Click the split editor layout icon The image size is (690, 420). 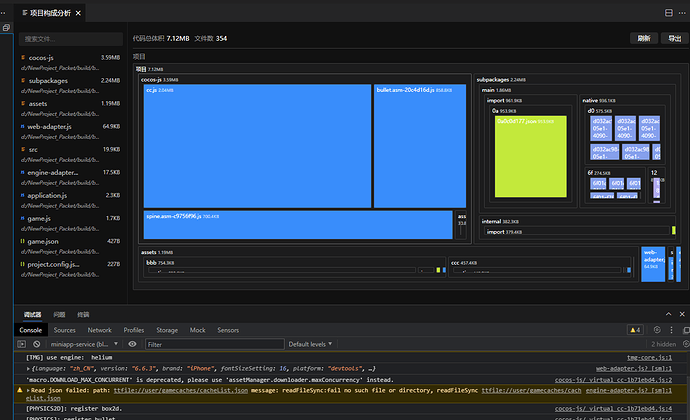tap(667, 12)
